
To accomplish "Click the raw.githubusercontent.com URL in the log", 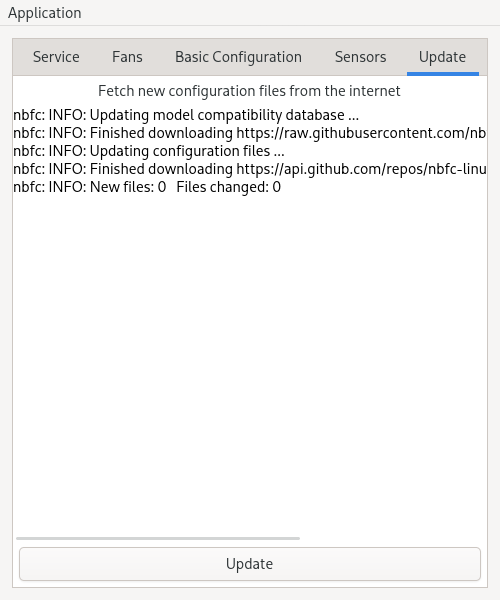I will click(361, 133).
